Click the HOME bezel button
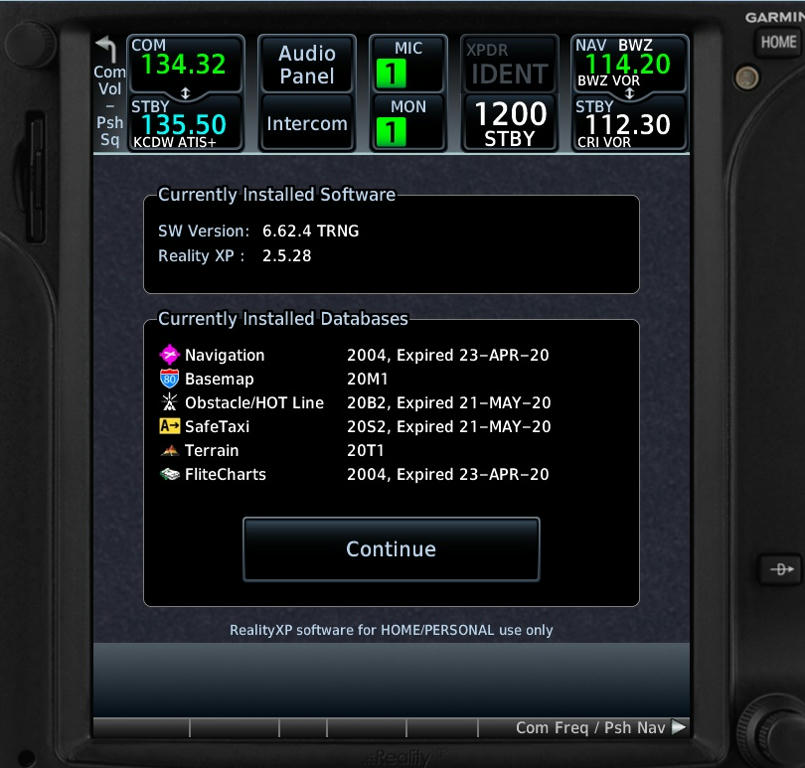 778,42
